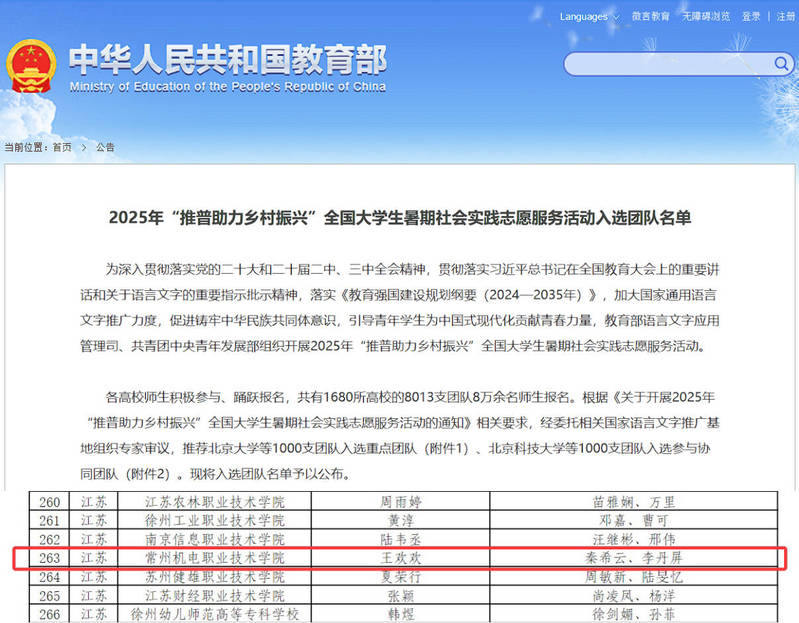Screen dimensions: 799x623
Task: Select table cell 尚凌凤、杨洋
Action: click(634, 596)
